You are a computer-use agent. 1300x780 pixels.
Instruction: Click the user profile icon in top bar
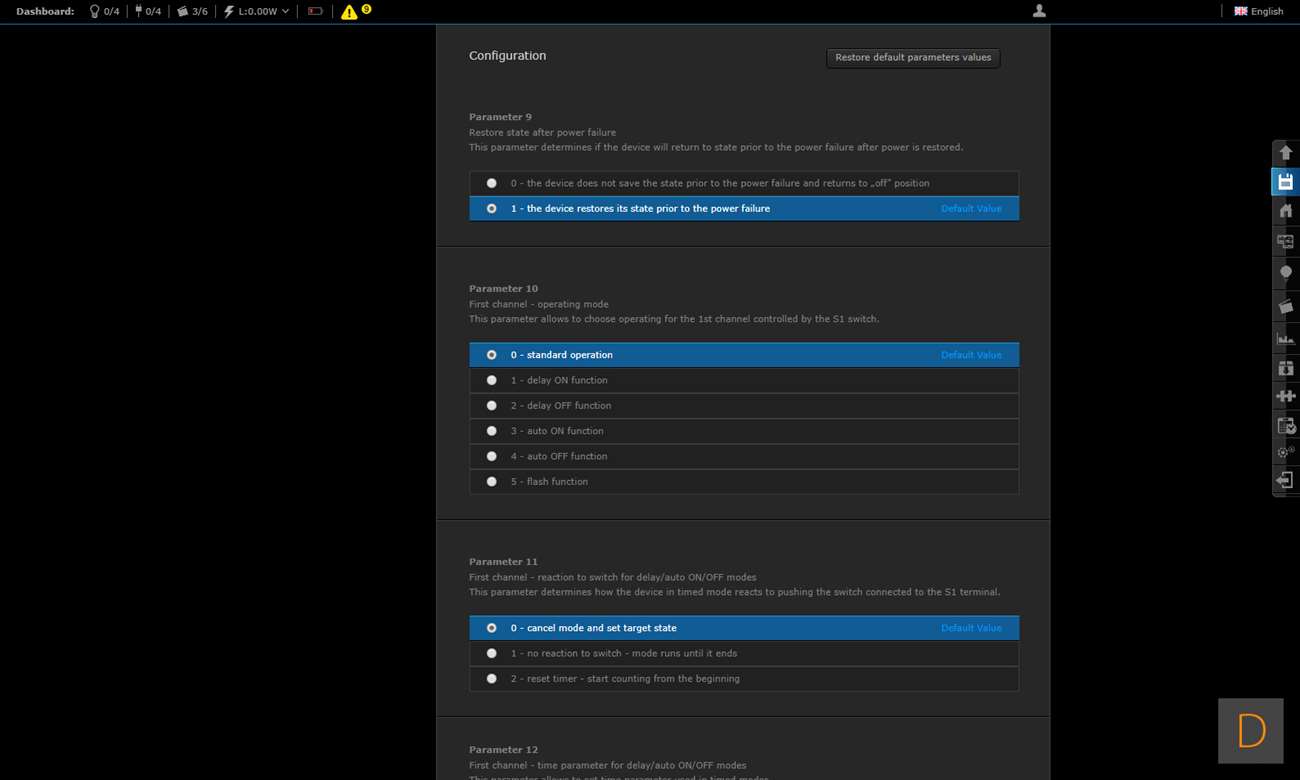point(1039,11)
